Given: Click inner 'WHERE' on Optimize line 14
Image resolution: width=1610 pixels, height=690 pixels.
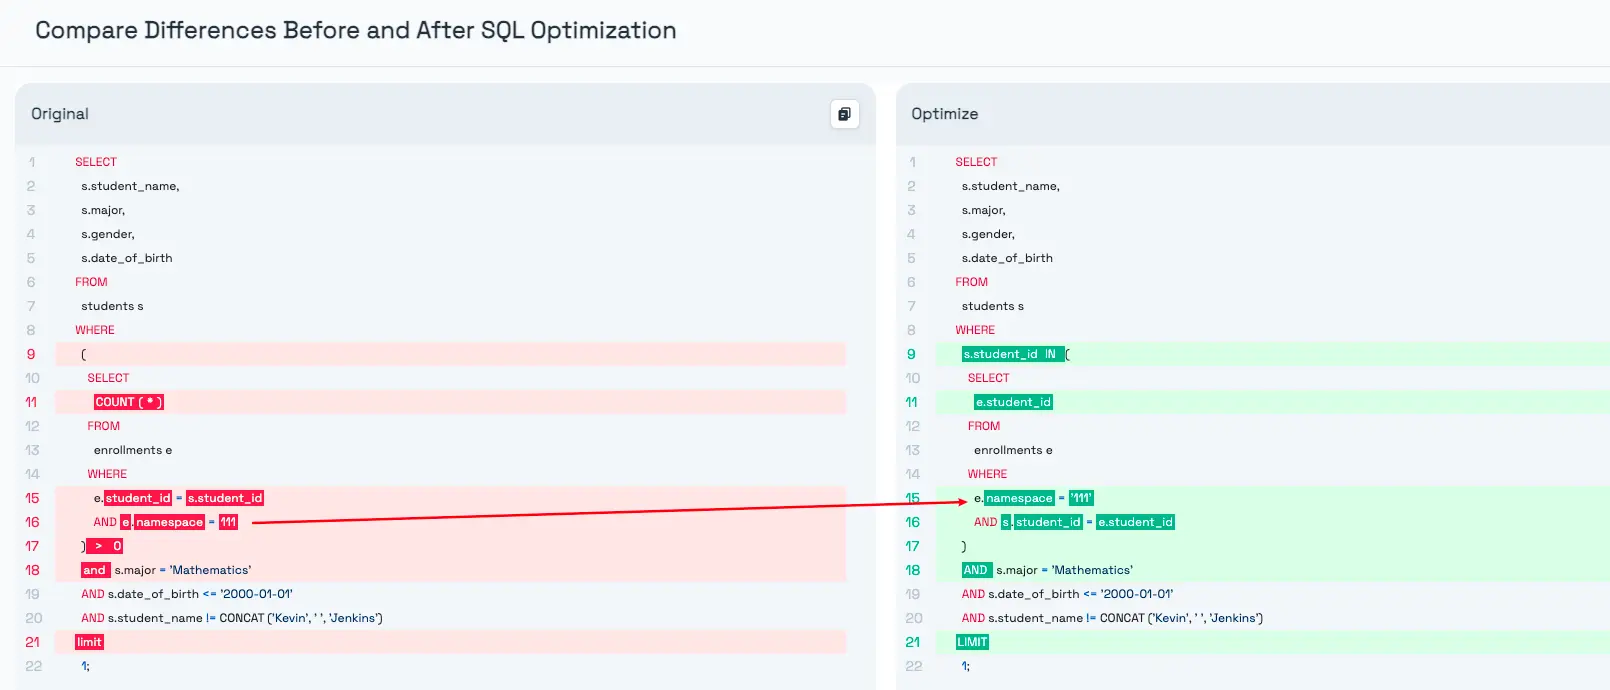Looking at the screenshot, I should tap(988, 474).
